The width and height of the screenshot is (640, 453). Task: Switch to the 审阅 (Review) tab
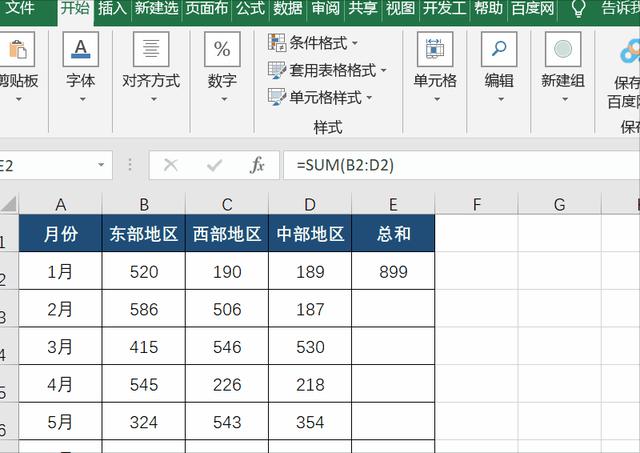click(x=325, y=8)
